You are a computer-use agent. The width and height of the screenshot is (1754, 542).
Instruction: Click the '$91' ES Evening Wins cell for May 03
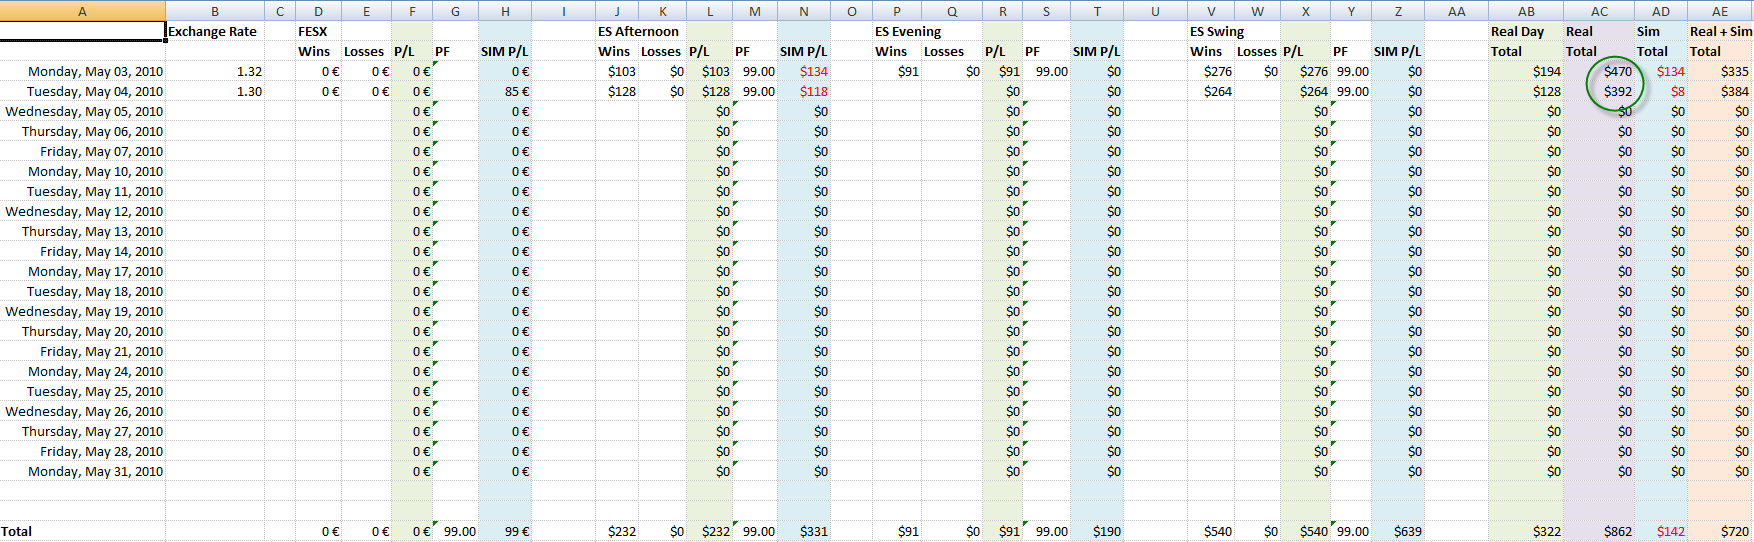(x=897, y=71)
